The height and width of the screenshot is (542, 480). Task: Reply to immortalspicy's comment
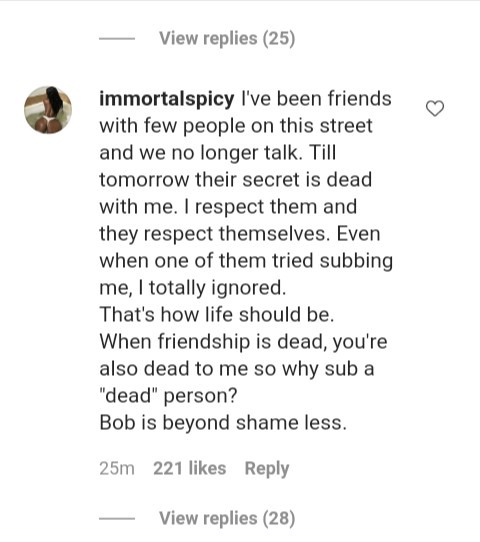pos(267,469)
